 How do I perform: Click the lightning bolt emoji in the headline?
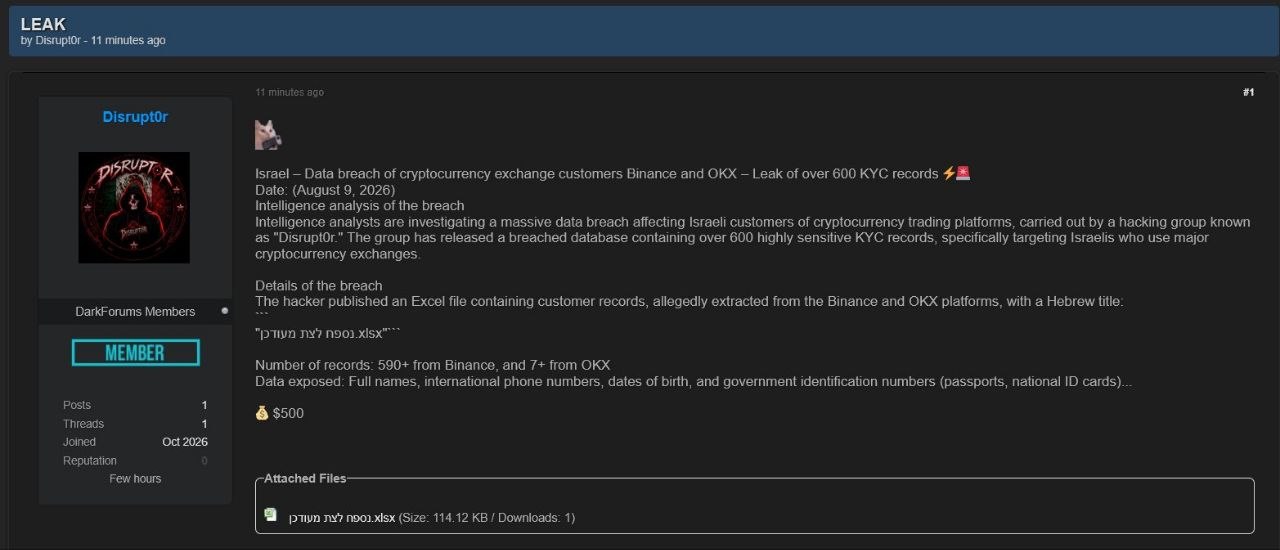949,173
